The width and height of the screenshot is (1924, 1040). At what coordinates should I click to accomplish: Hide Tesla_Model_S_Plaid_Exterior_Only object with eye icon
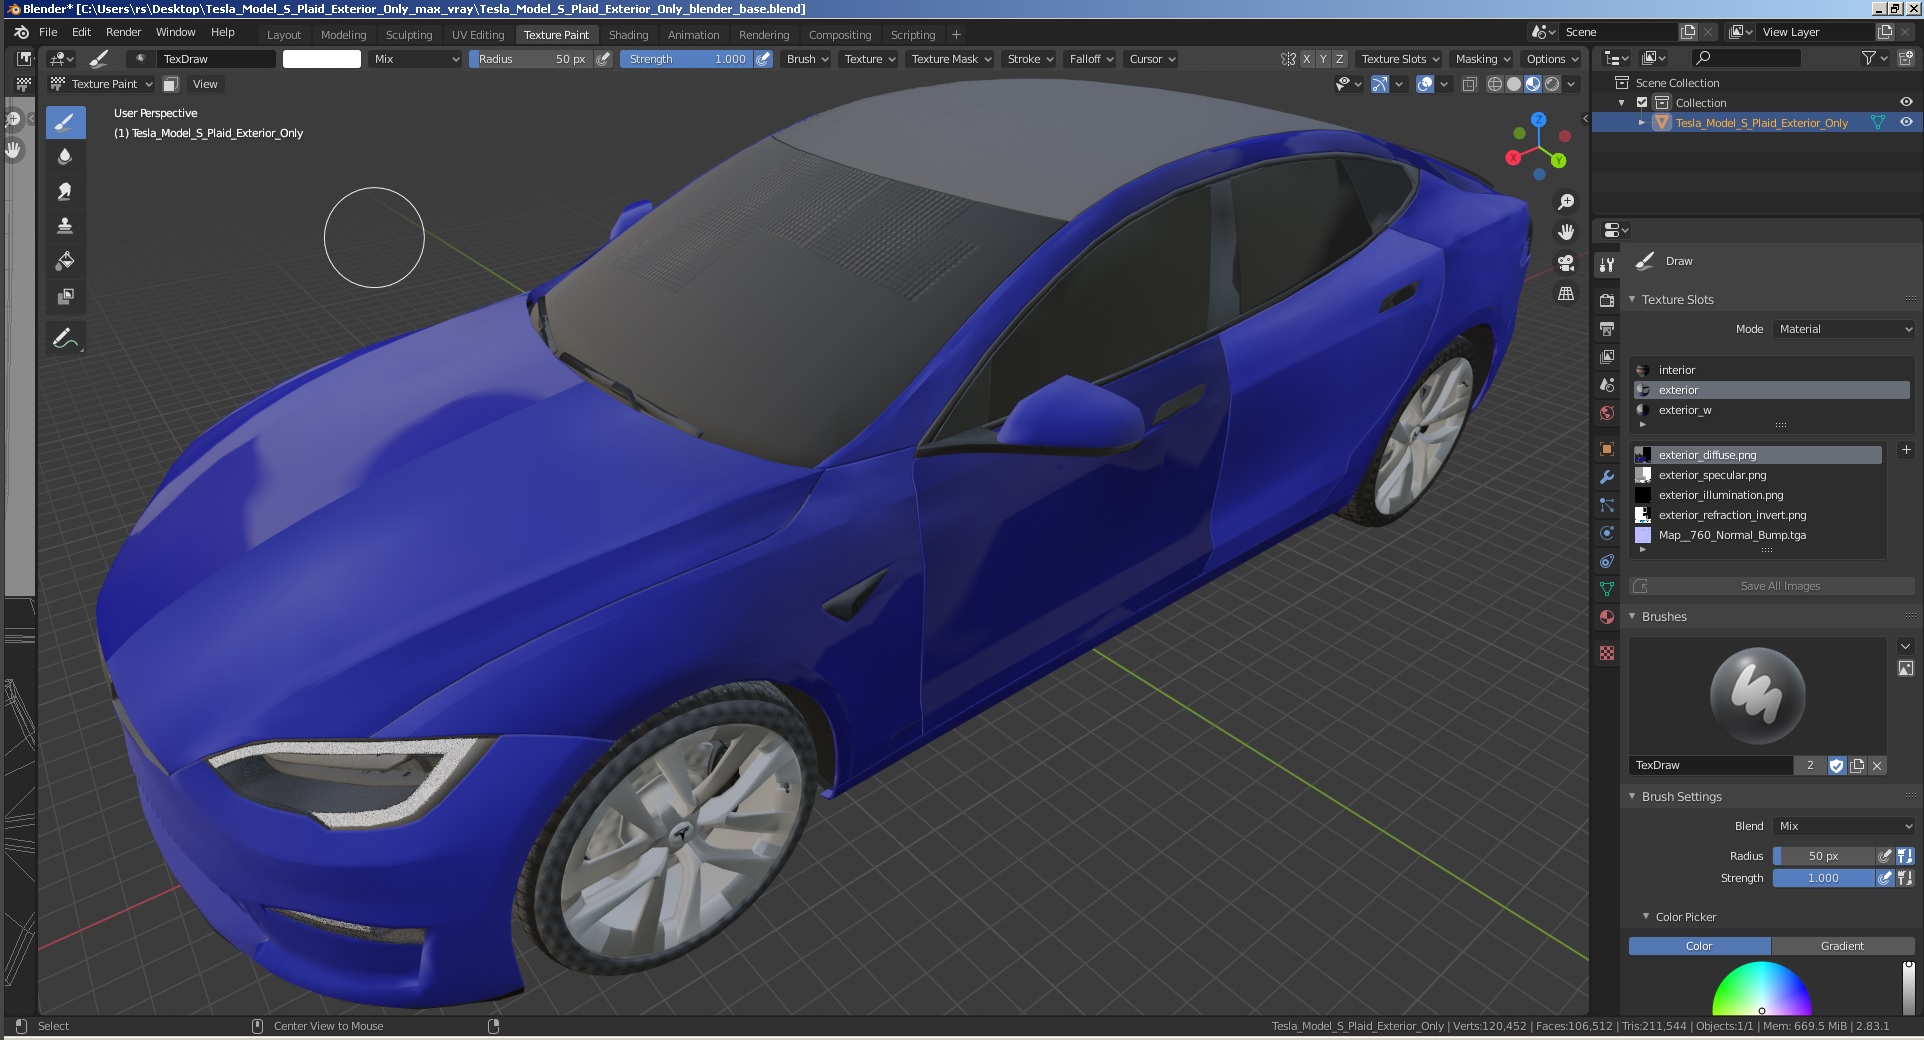click(x=1906, y=122)
